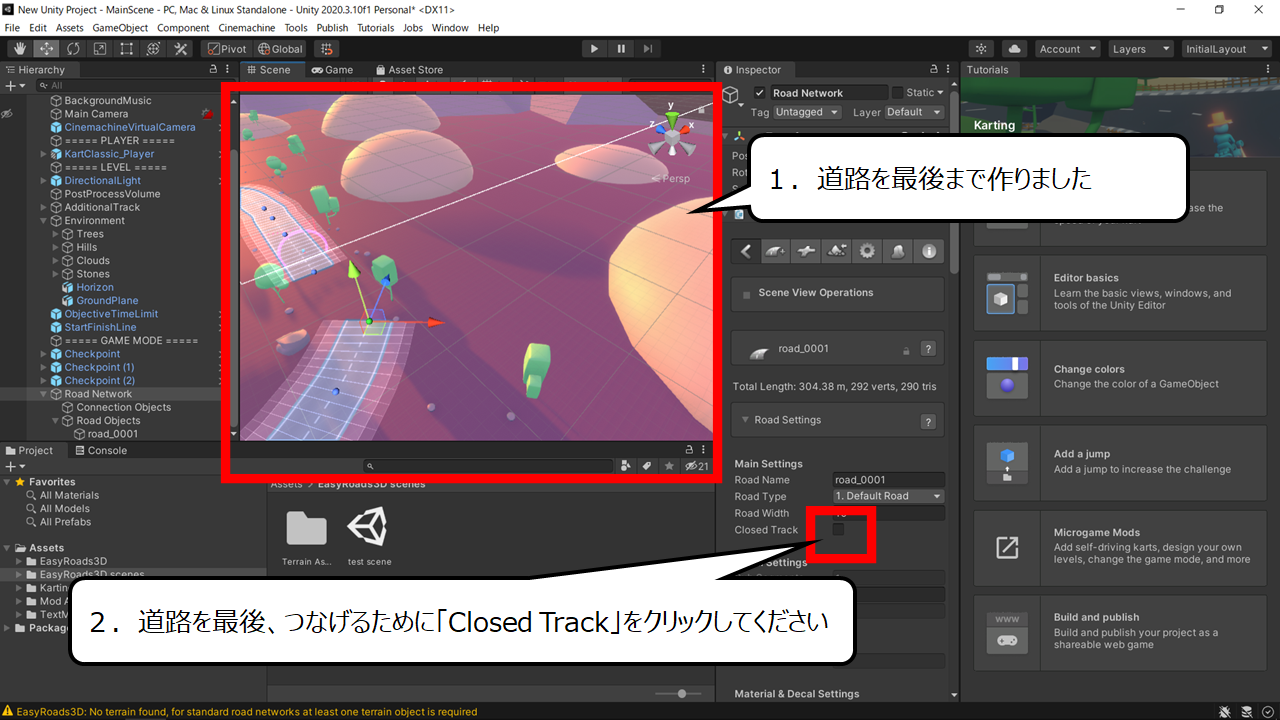Click Road Settings help question button
This screenshot has width=1280, height=720.
(928, 421)
